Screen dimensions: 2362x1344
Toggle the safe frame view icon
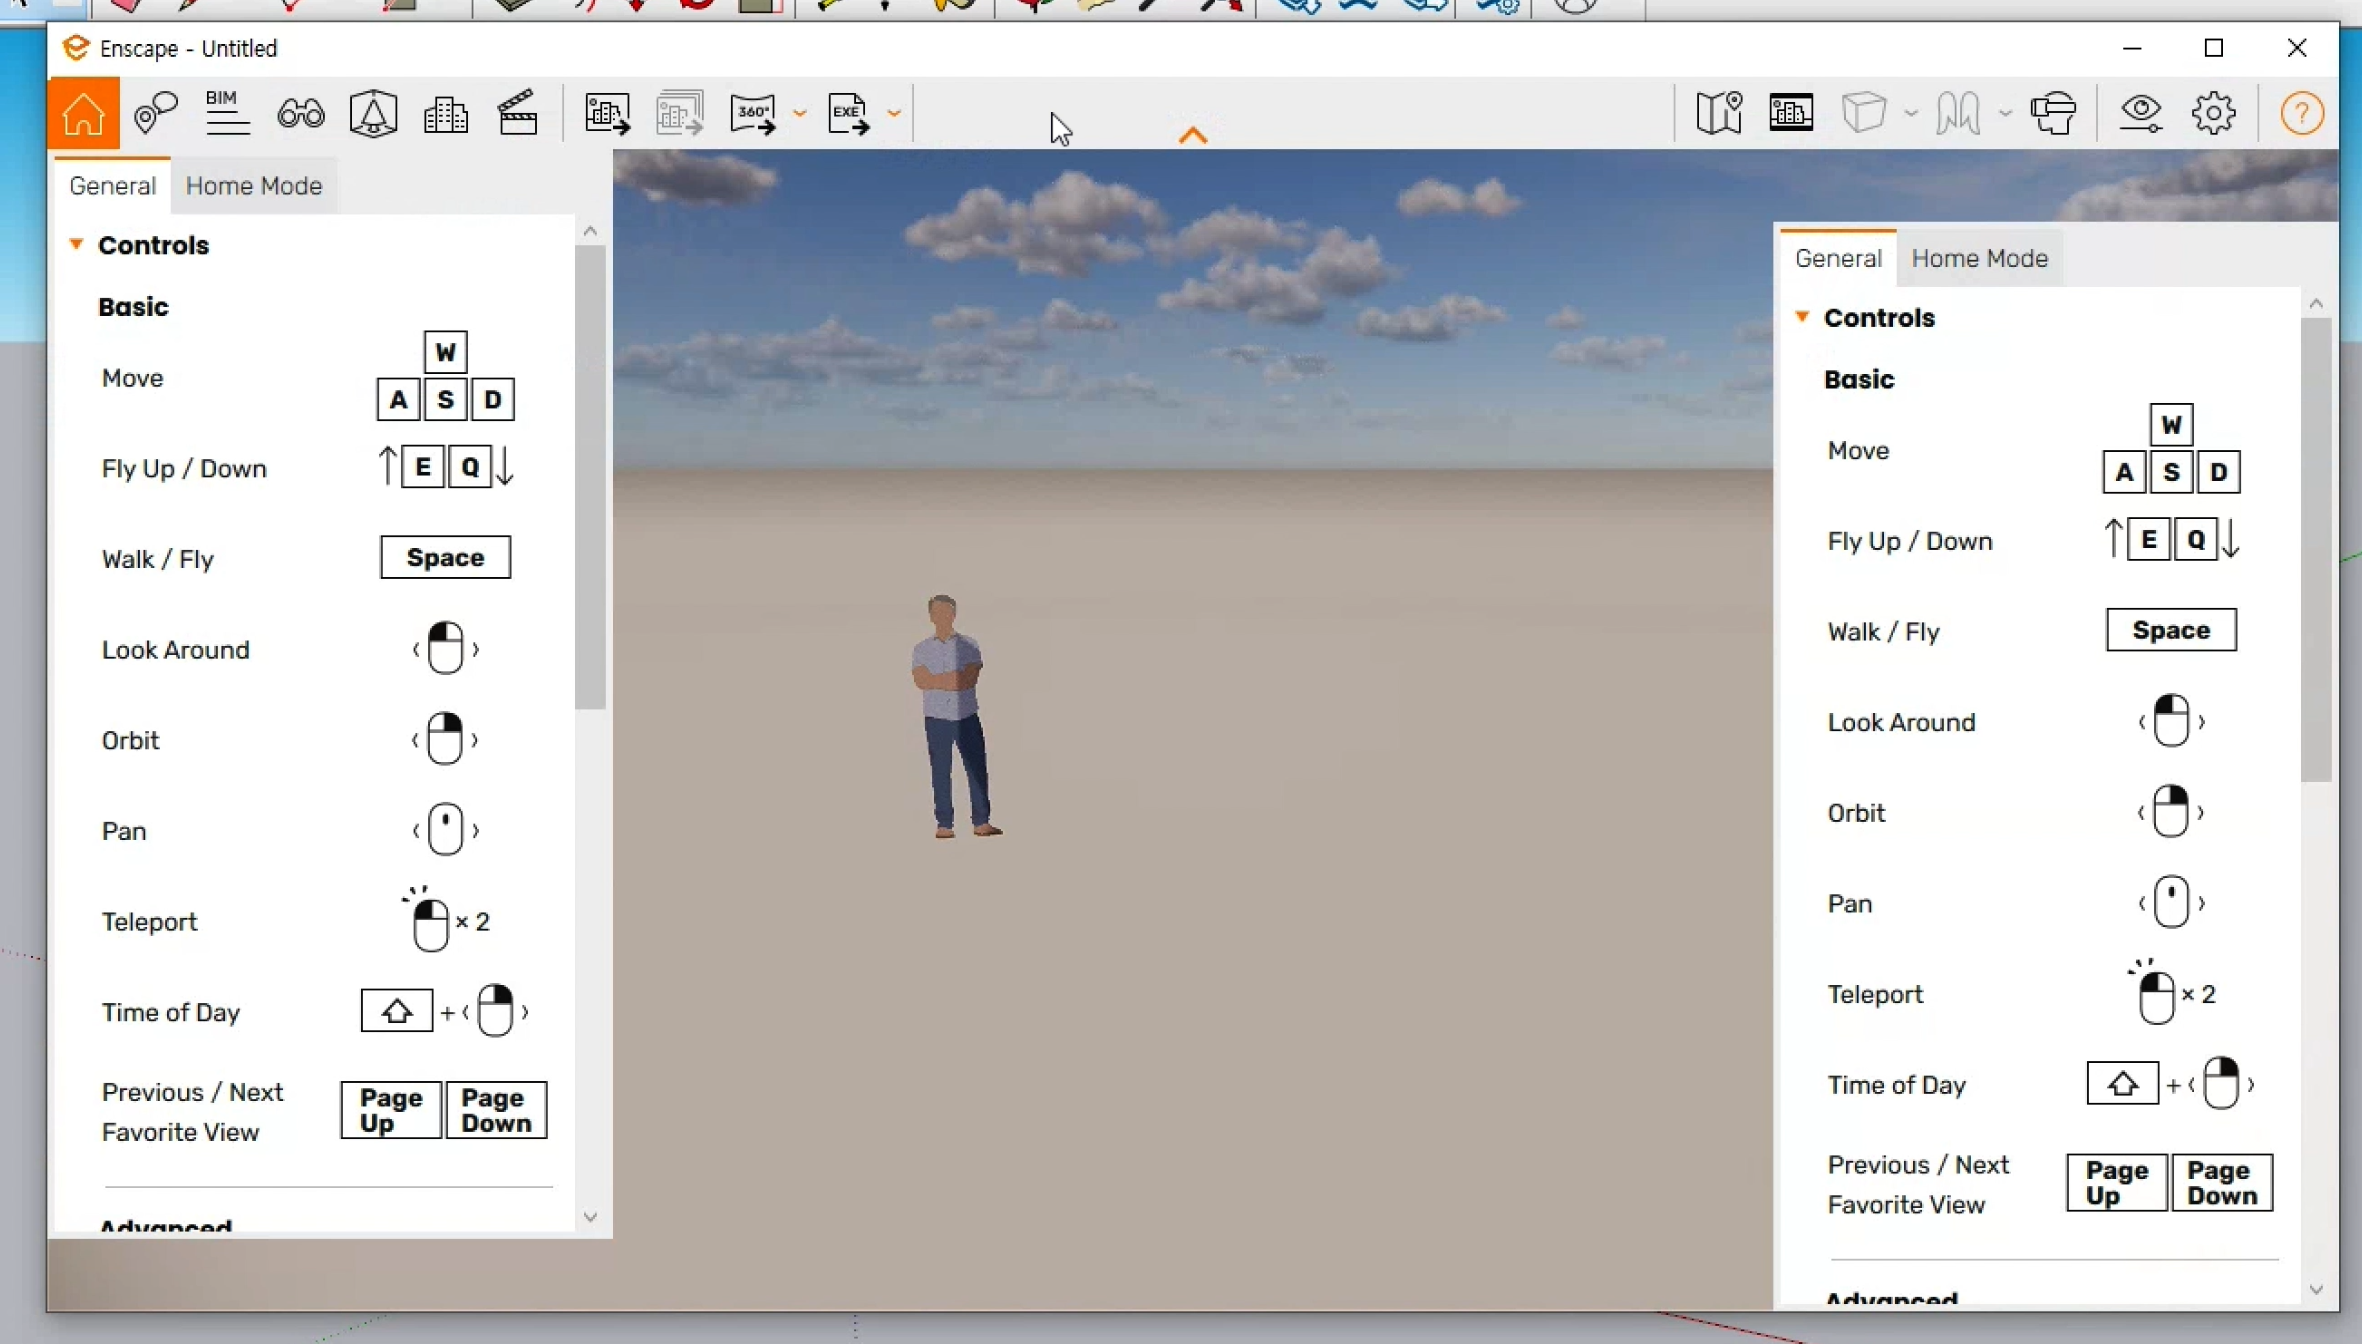pos(1790,113)
